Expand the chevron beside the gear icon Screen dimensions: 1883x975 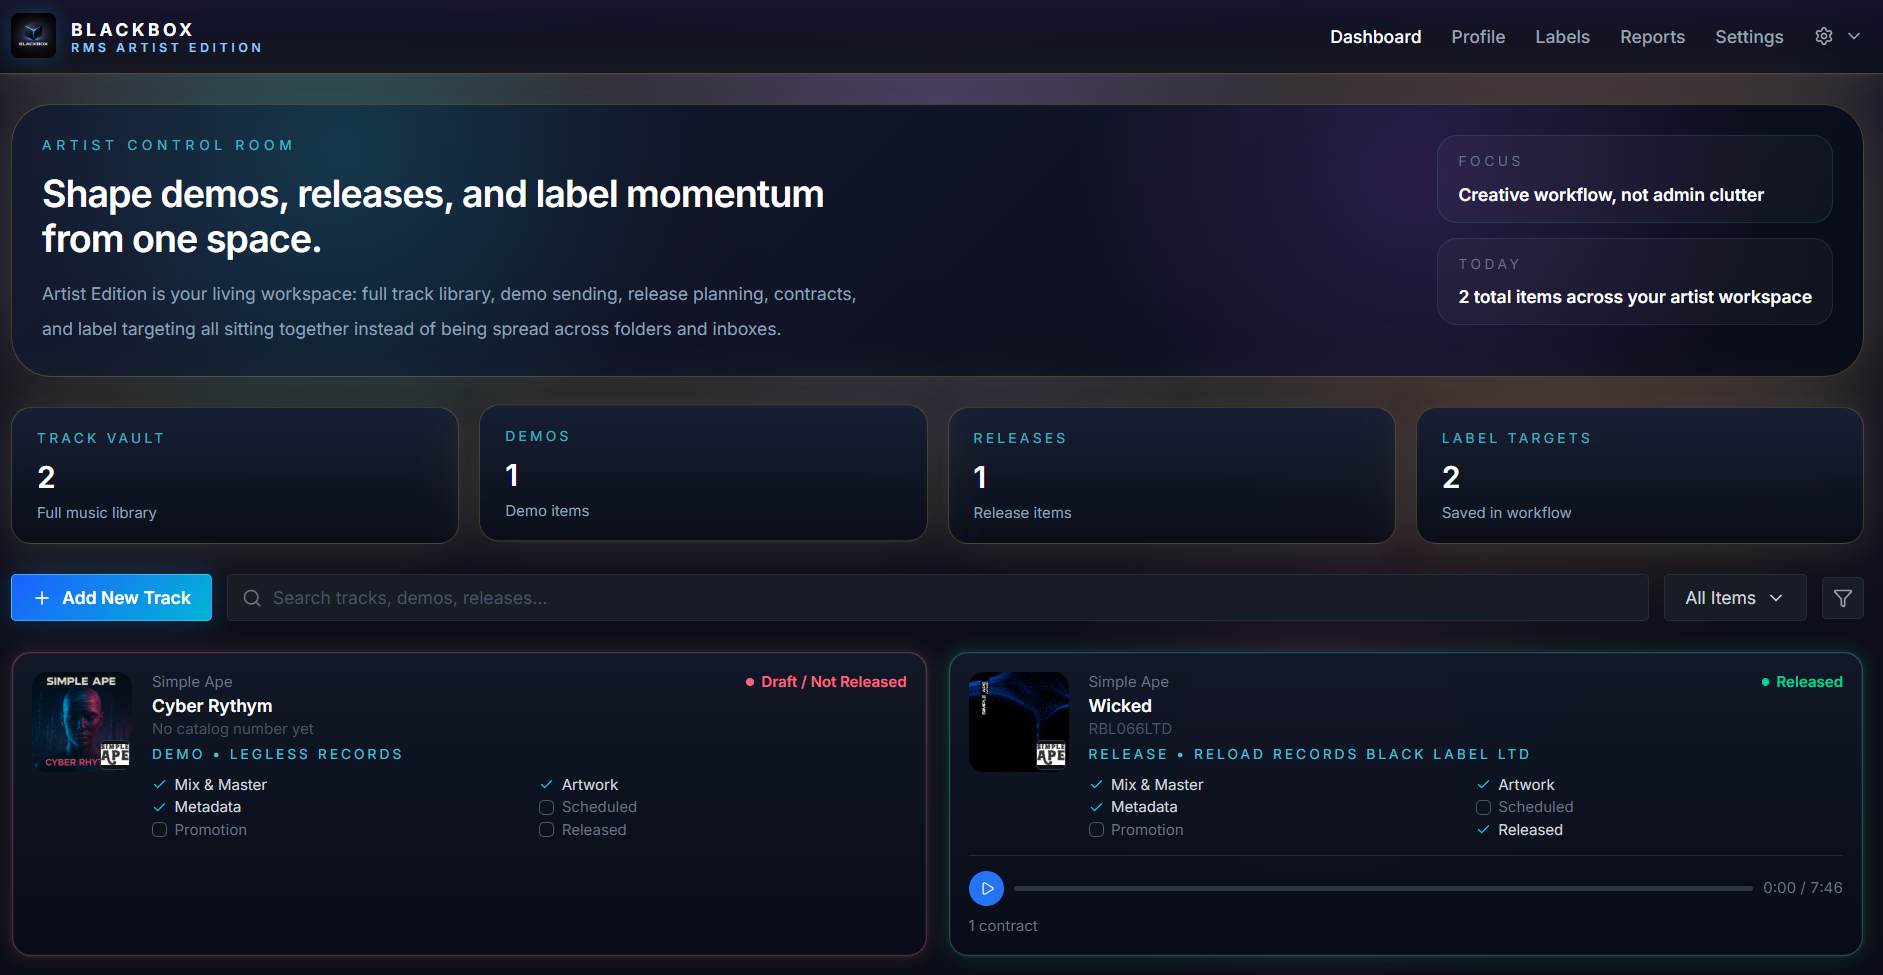(1855, 36)
